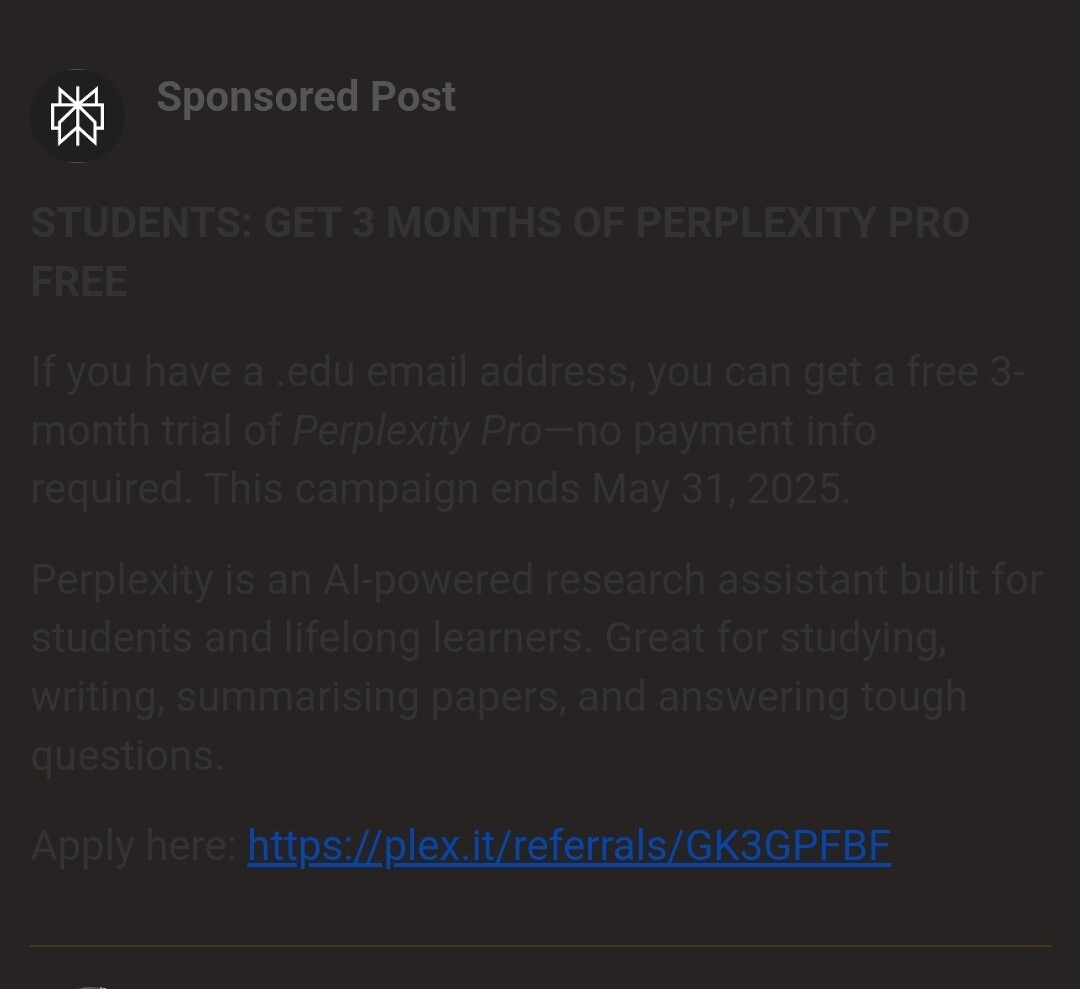This screenshot has height=989, width=1080.
Task: Click the "no payment info" text
Action: pos(726,431)
